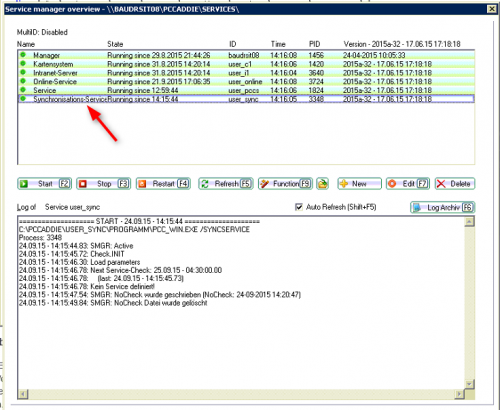Create a new service with New button
The height and width of the screenshot is (410, 500).
point(359,184)
